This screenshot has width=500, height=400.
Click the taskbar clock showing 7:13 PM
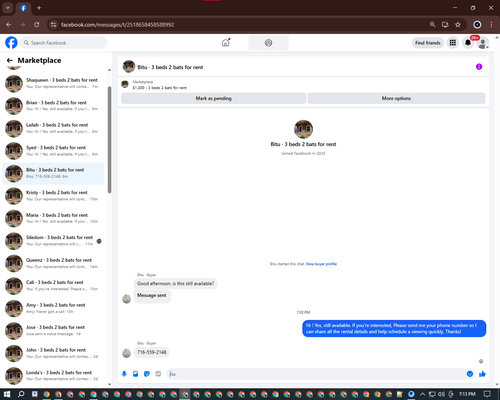click(467, 394)
